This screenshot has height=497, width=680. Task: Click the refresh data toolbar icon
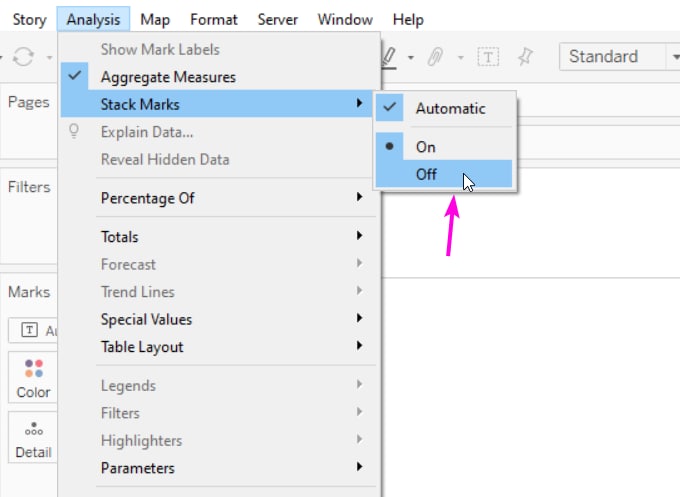pyautogui.click(x=23, y=57)
